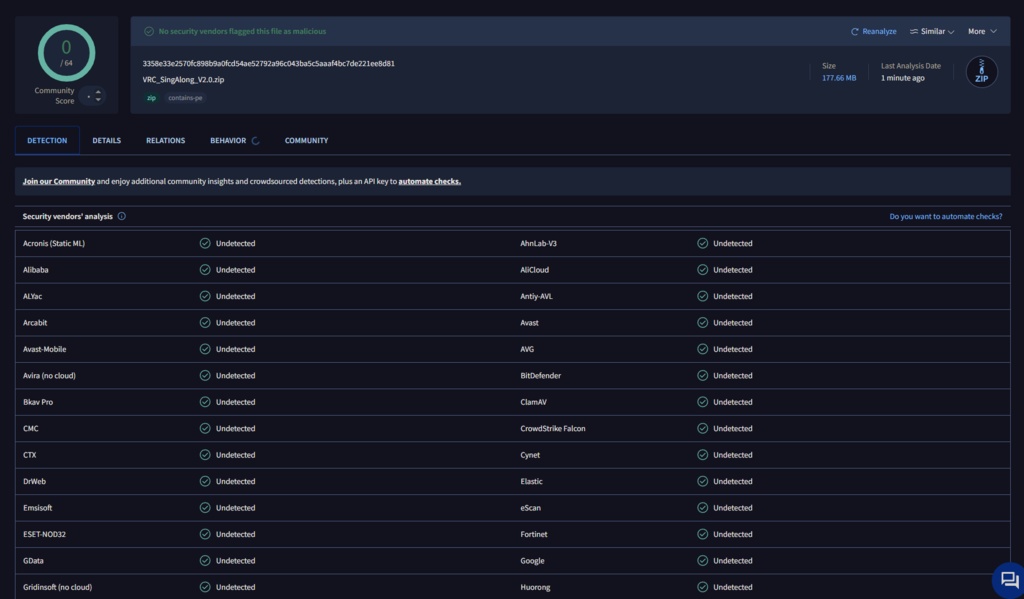The height and width of the screenshot is (599, 1024).
Task: Click checkmark icon in BitDefender row
Action: (x=702, y=376)
